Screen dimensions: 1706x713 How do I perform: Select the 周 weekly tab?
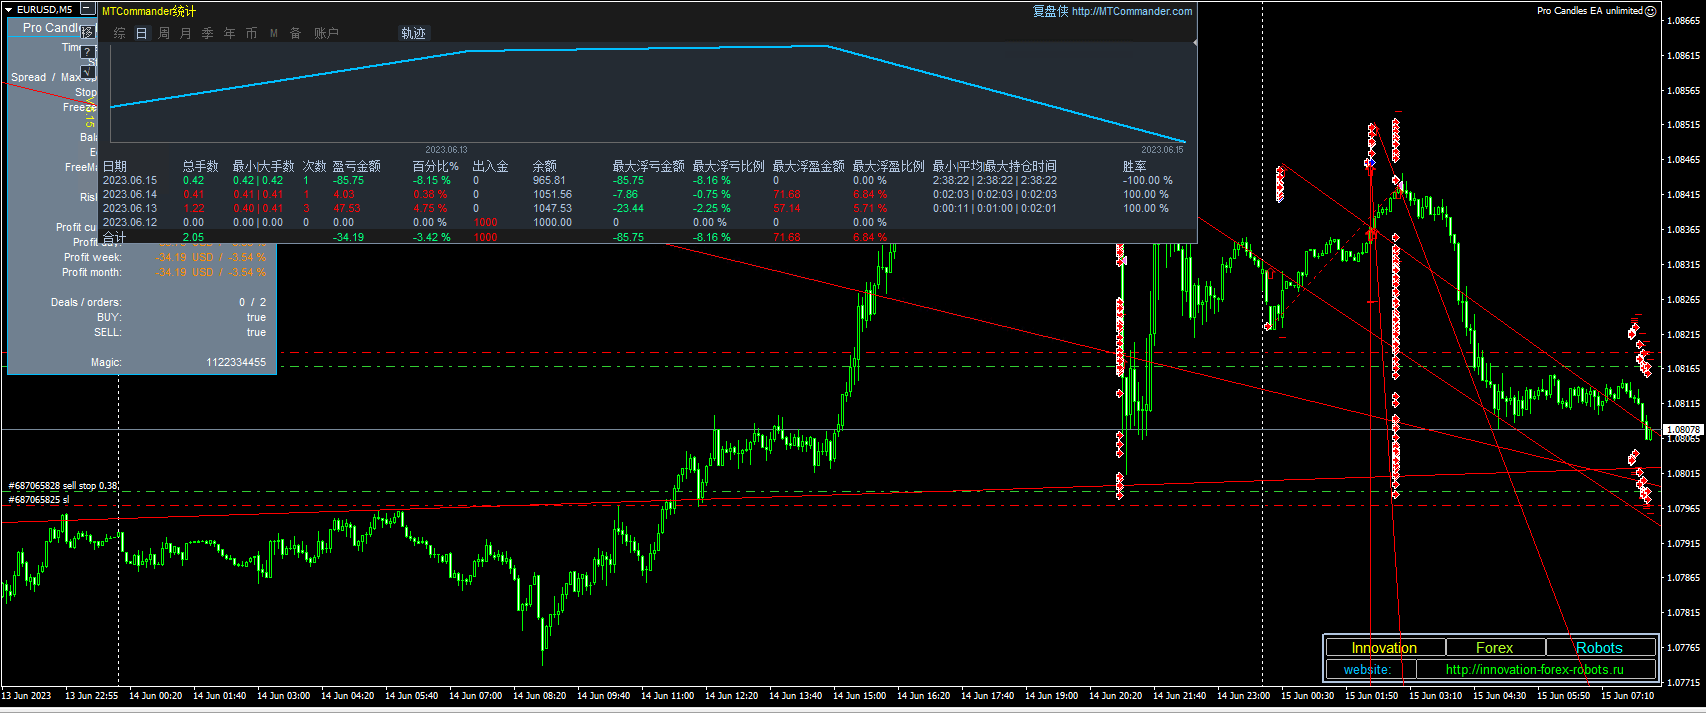[x=164, y=33]
